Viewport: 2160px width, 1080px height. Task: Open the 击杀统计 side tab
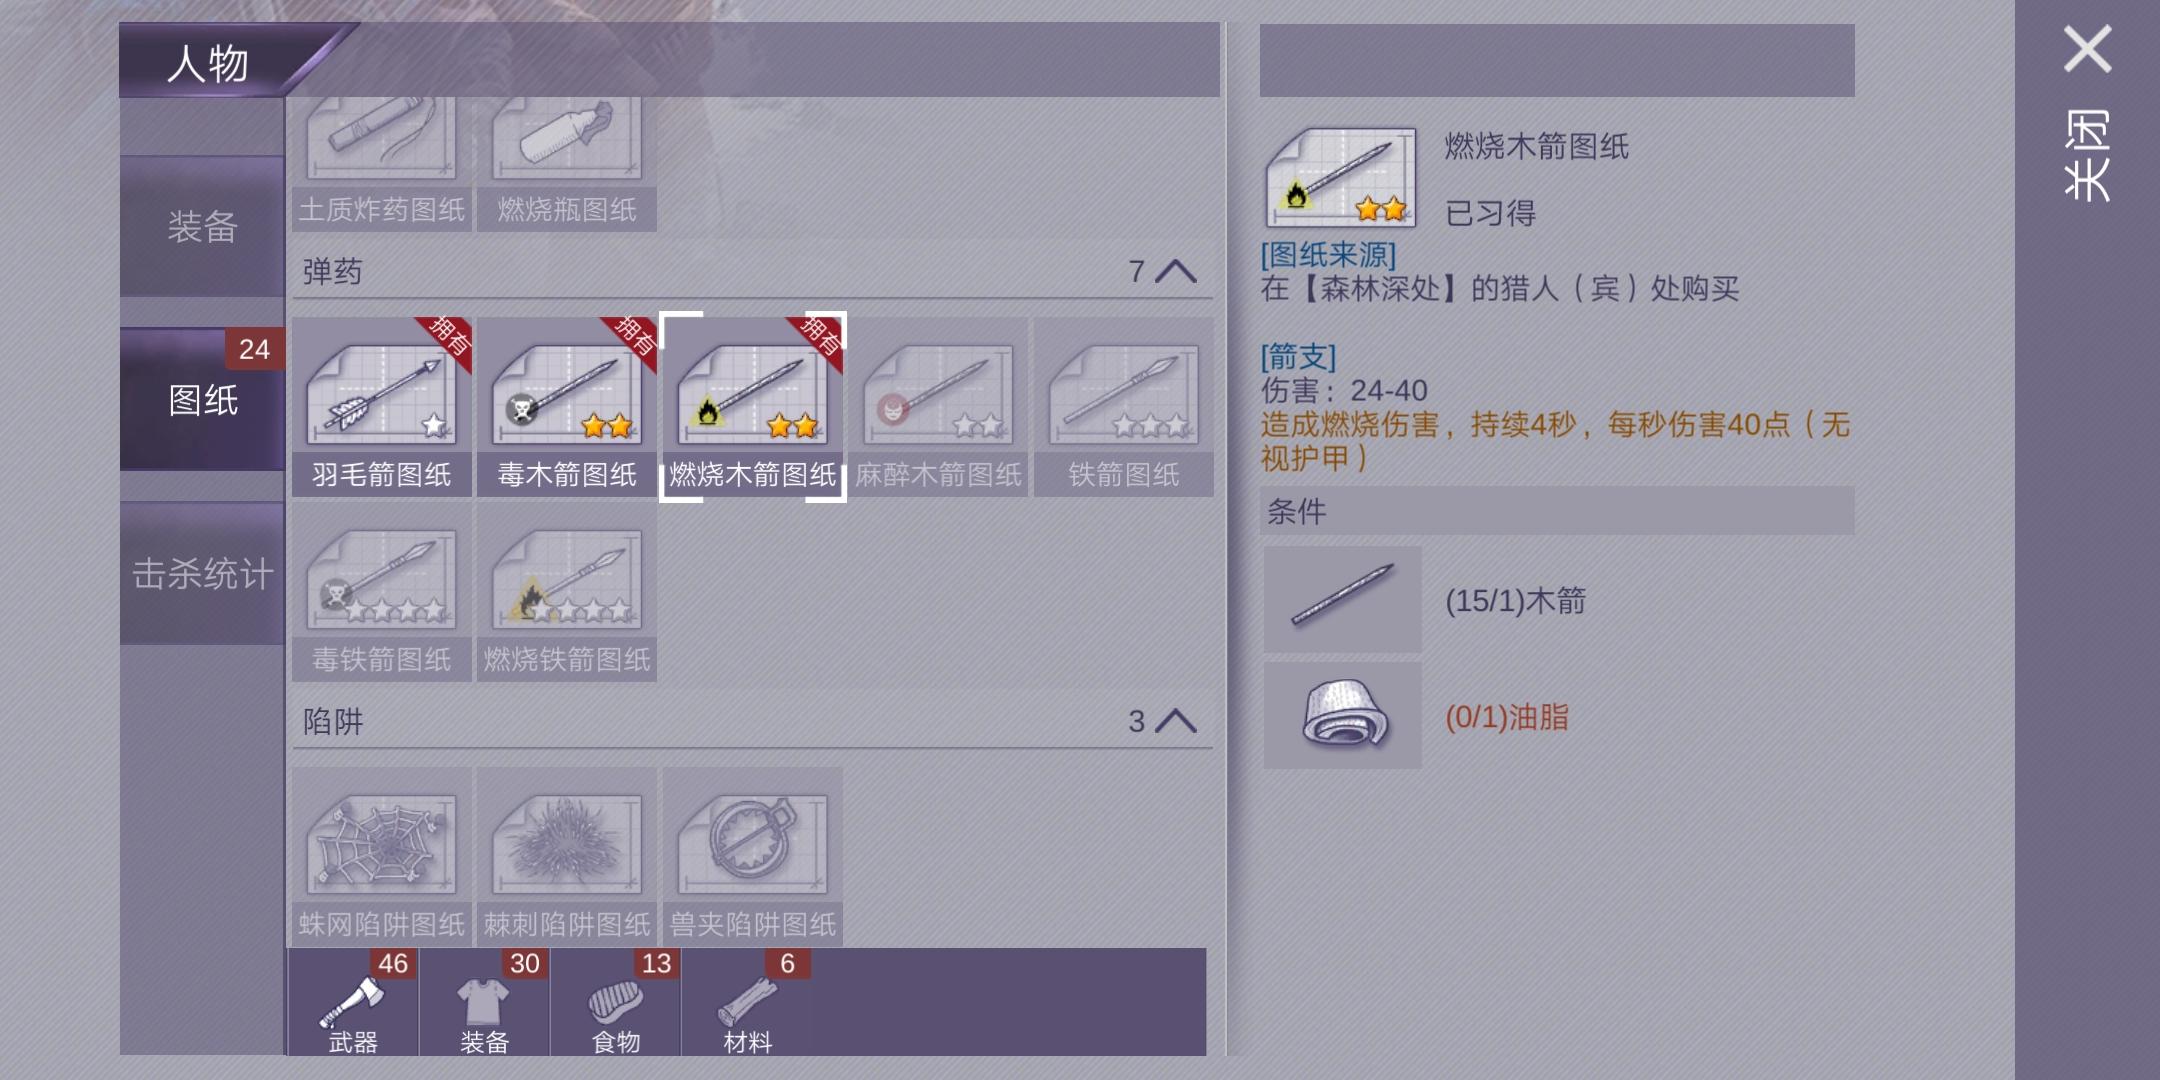click(x=202, y=574)
